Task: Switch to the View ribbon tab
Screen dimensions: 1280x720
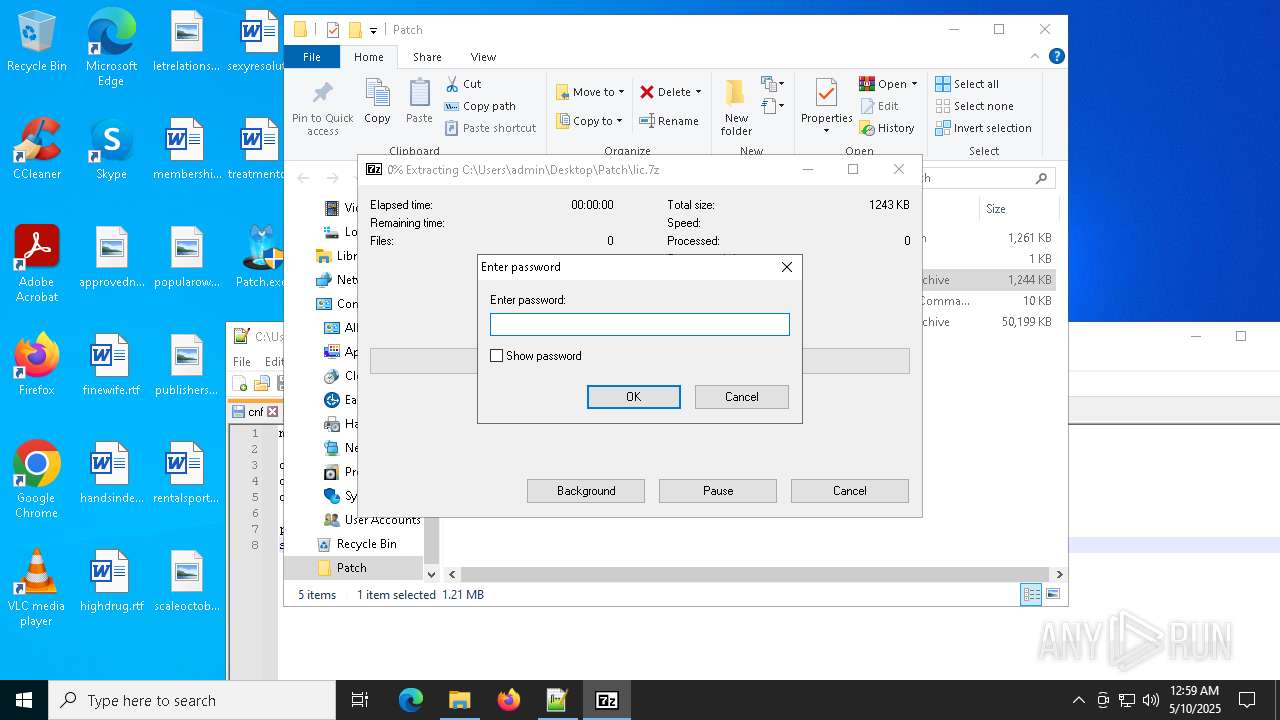Action: click(483, 57)
